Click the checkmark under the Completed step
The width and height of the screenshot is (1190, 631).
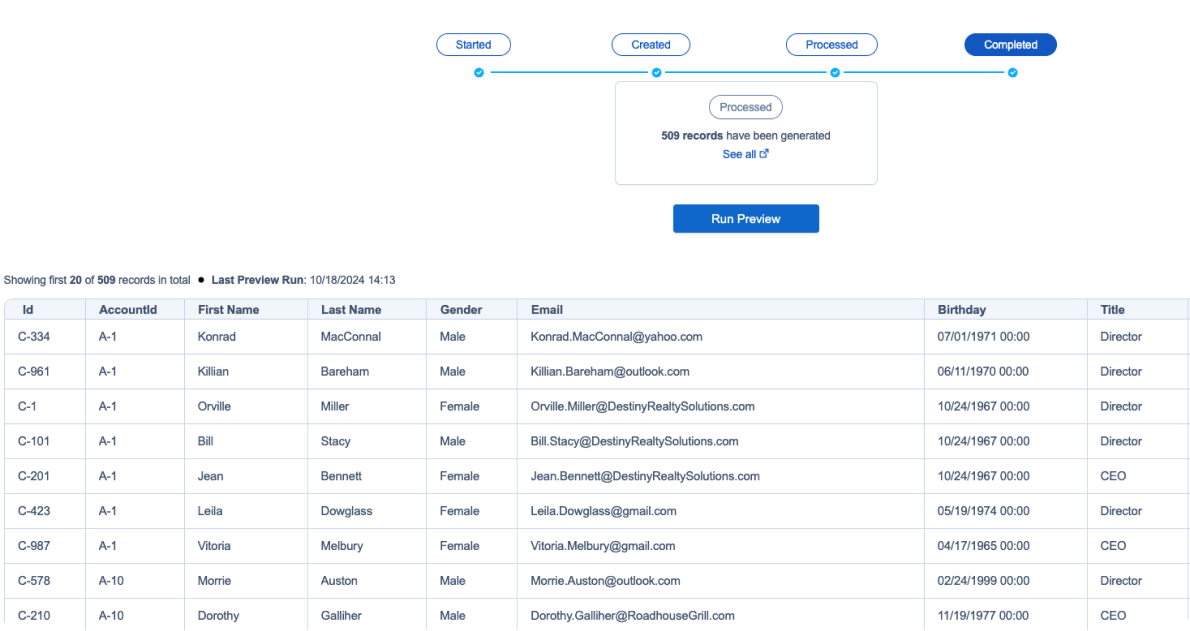point(1013,73)
